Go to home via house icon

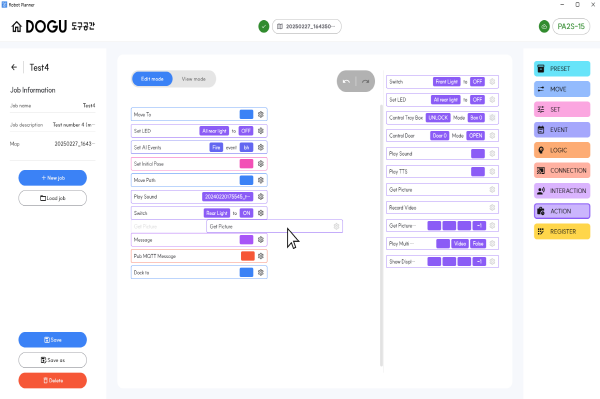[x=16, y=27]
